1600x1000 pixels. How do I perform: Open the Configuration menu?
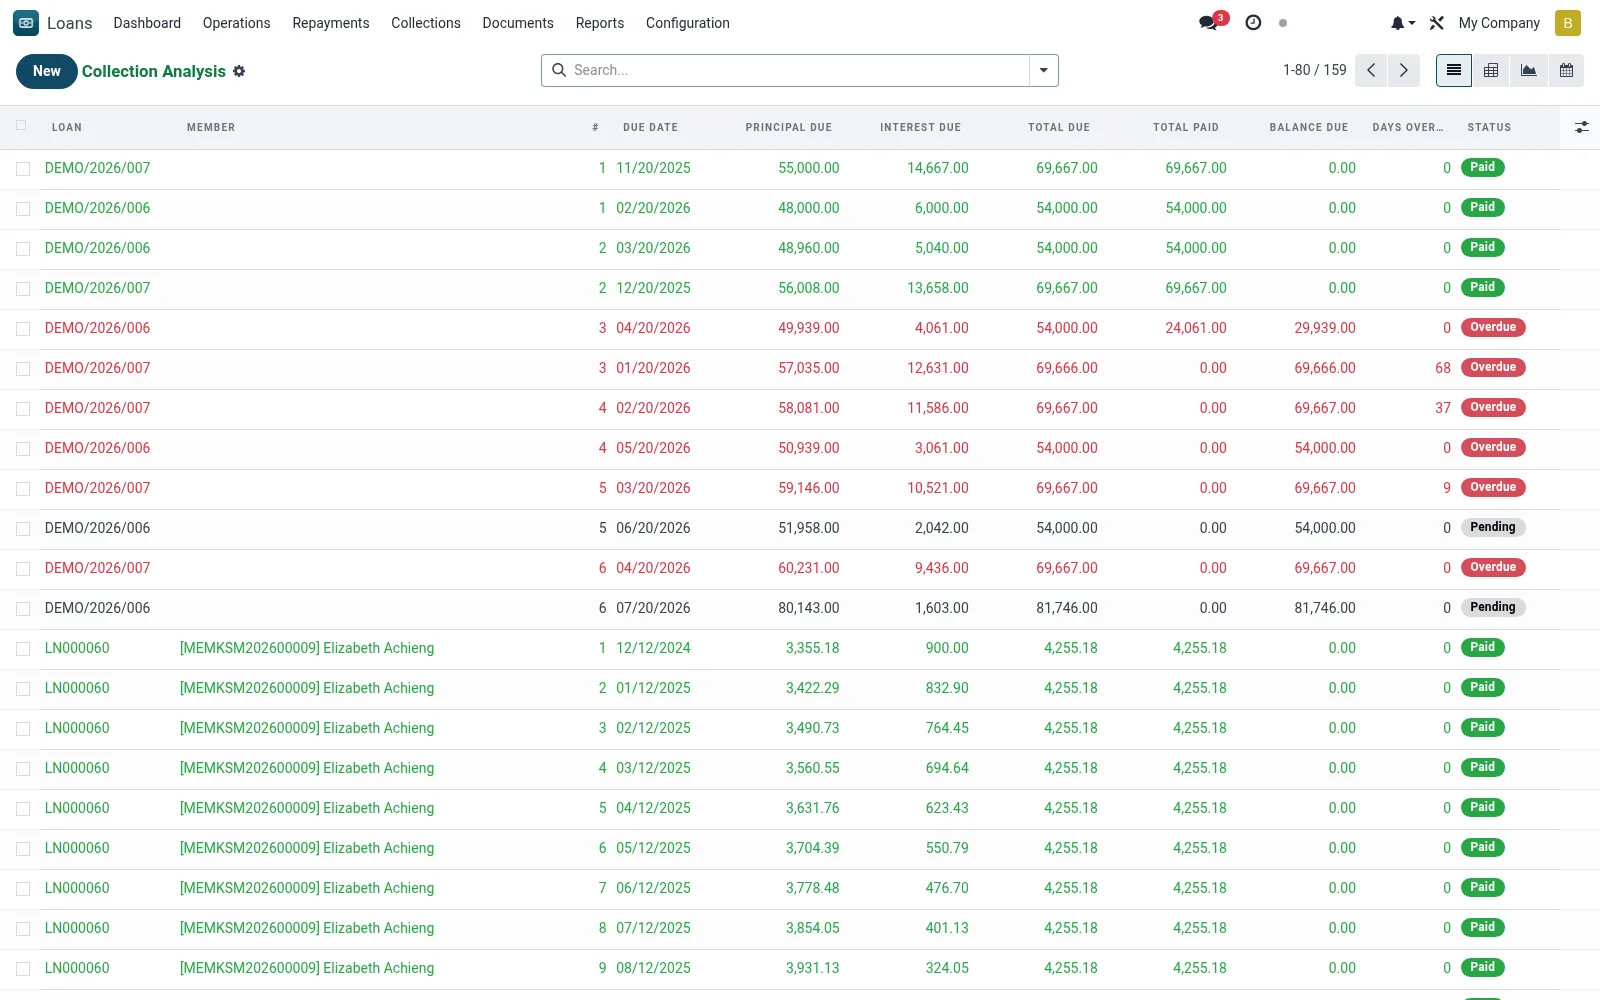point(688,23)
